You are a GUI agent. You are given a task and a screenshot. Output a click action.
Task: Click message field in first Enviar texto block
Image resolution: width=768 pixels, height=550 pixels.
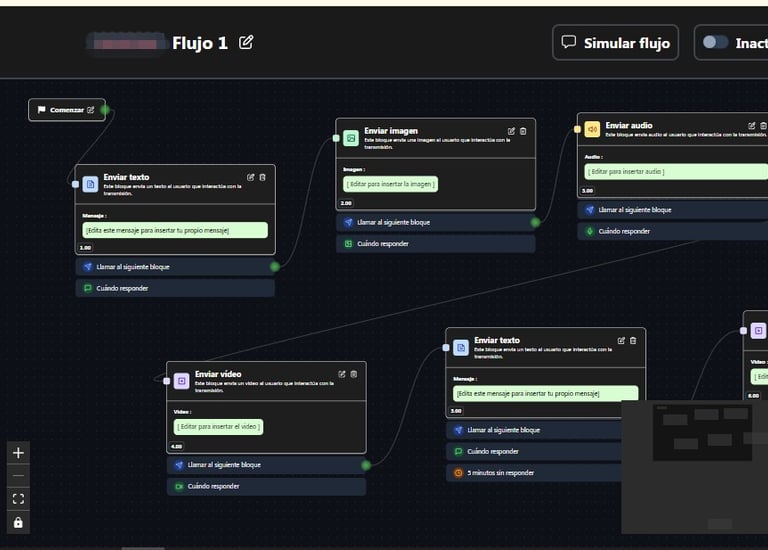175,230
